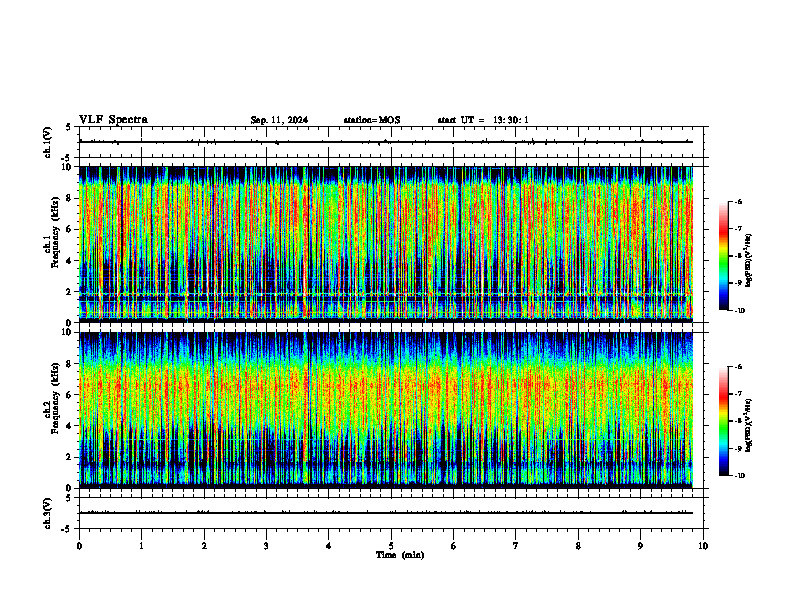Click the "-10" label on ch.2 colorbar
Screen dimensions: 792x612
[740, 476]
